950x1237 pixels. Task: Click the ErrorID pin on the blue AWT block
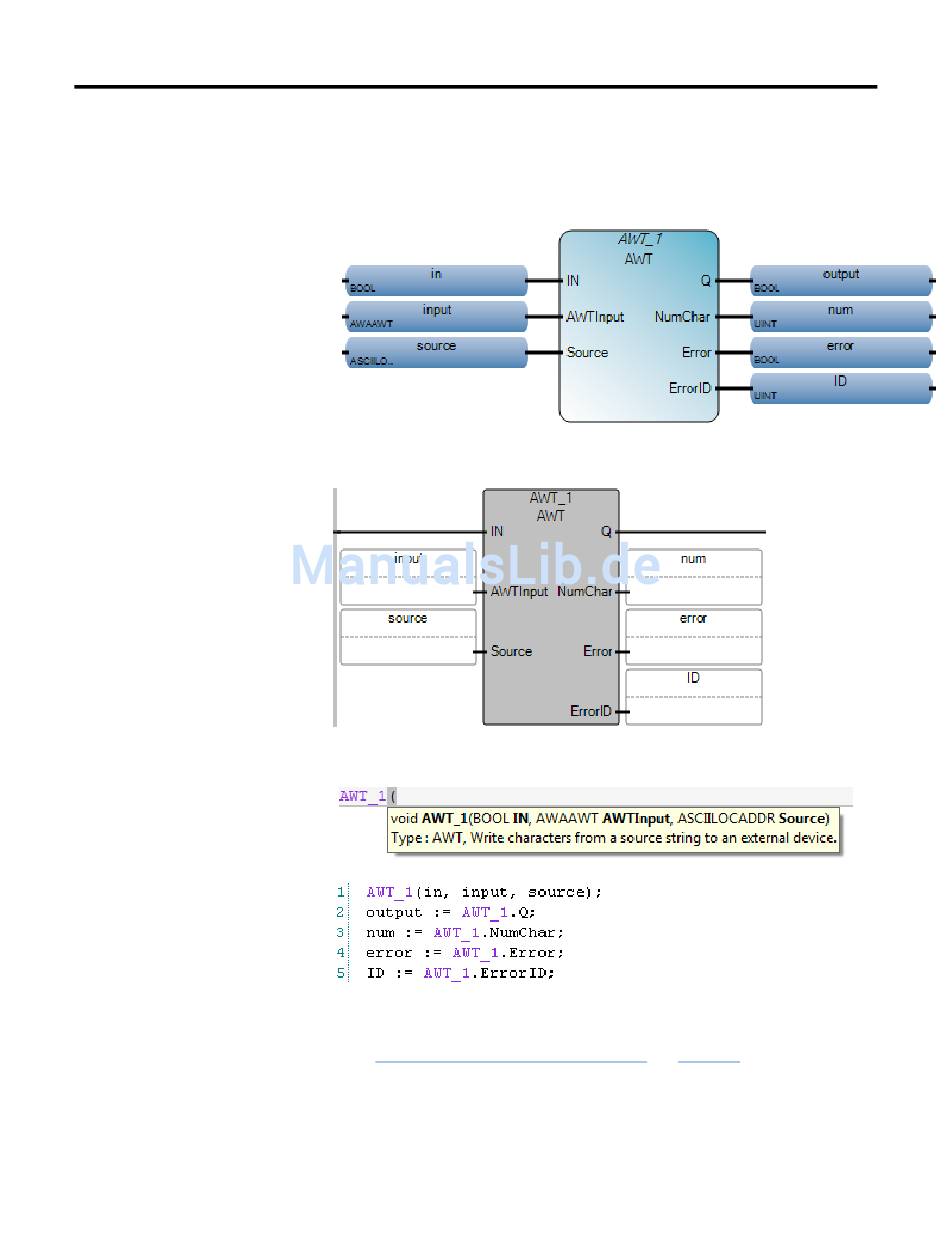coord(691,388)
